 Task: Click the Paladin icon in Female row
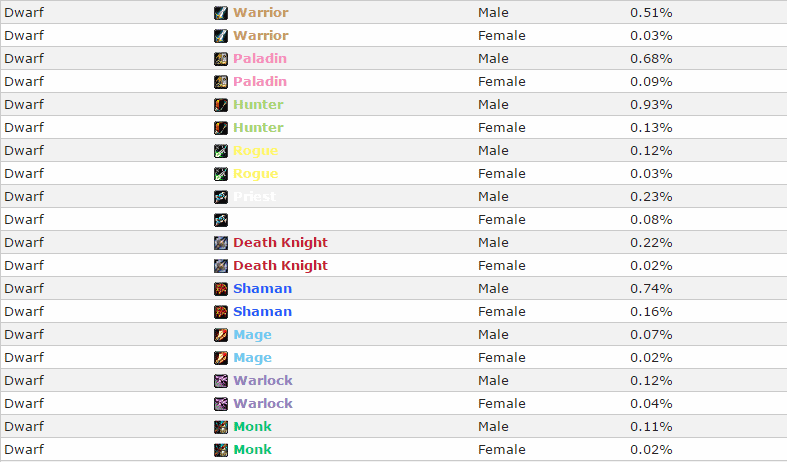pyautogui.click(x=221, y=81)
